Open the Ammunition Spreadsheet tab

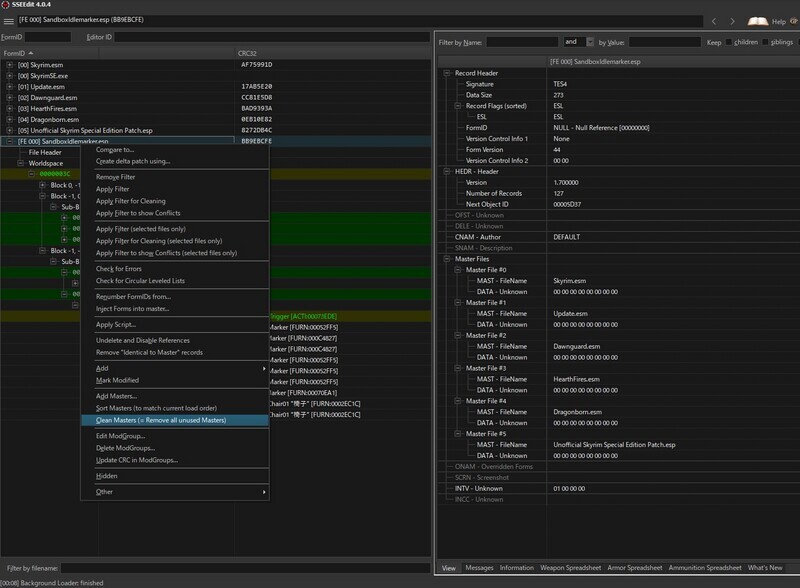pos(705,568)
